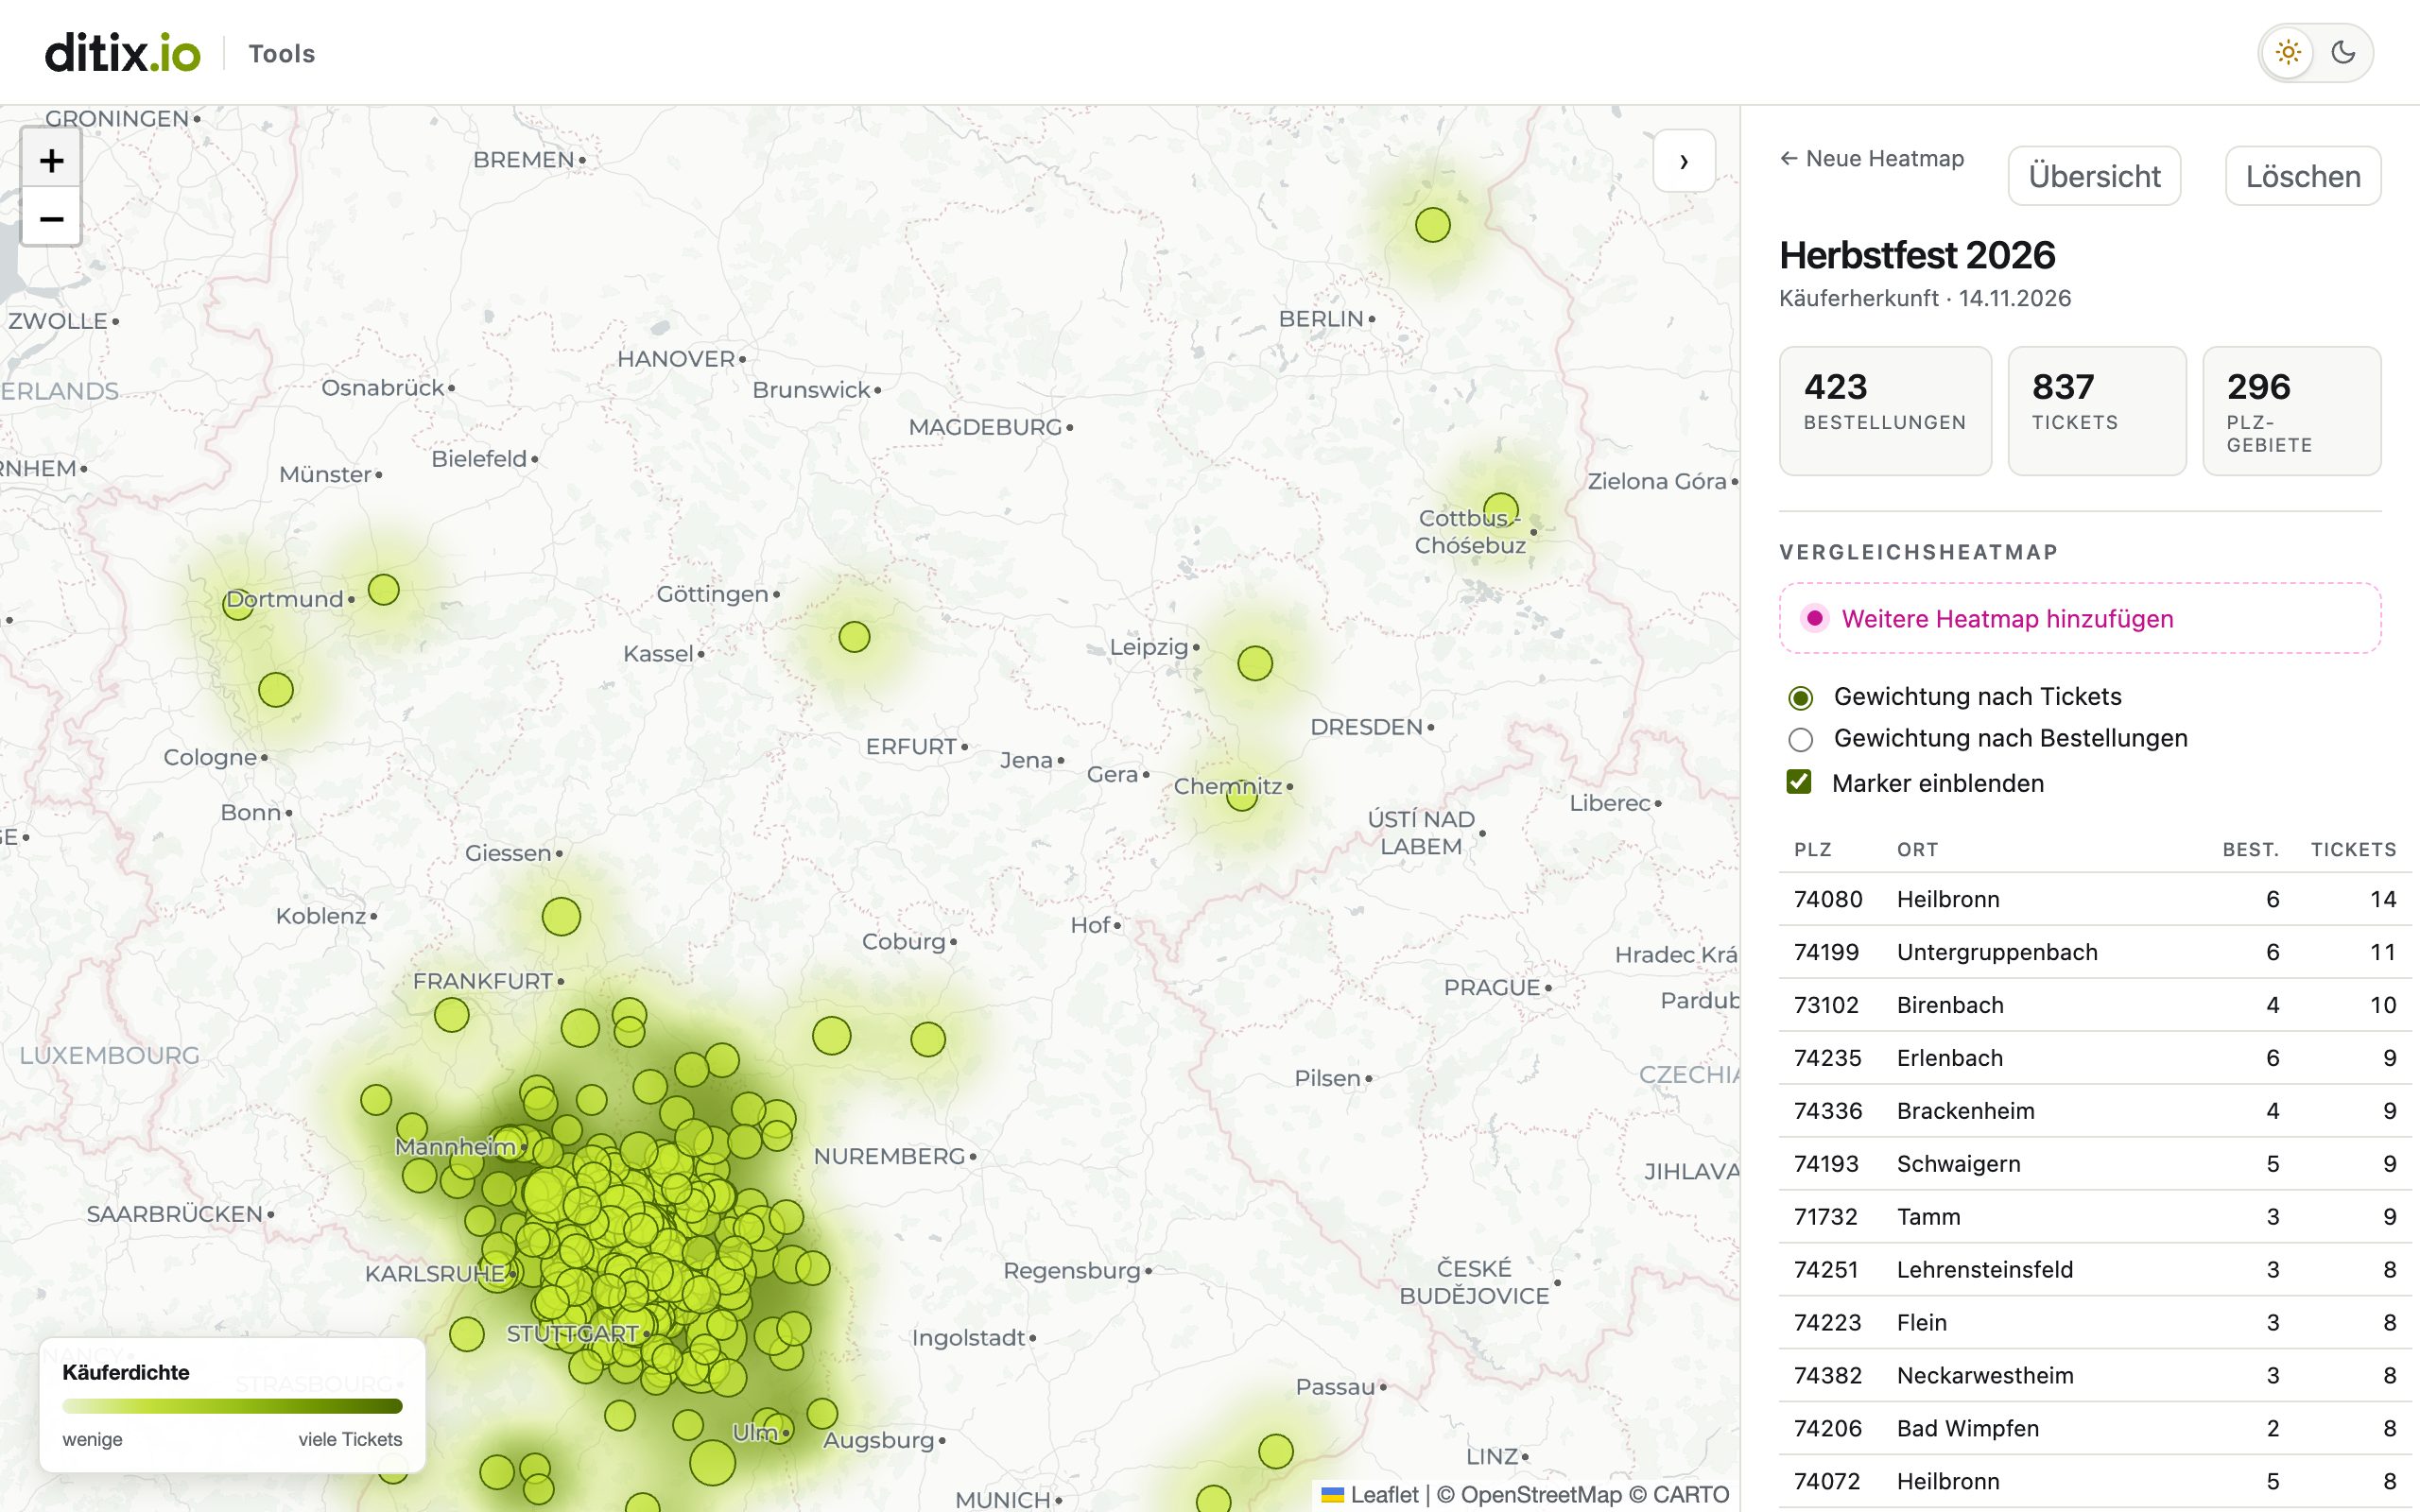
Task: Collapse the sidebar with chevron arrow
Action: click(x=1684, y=161)
